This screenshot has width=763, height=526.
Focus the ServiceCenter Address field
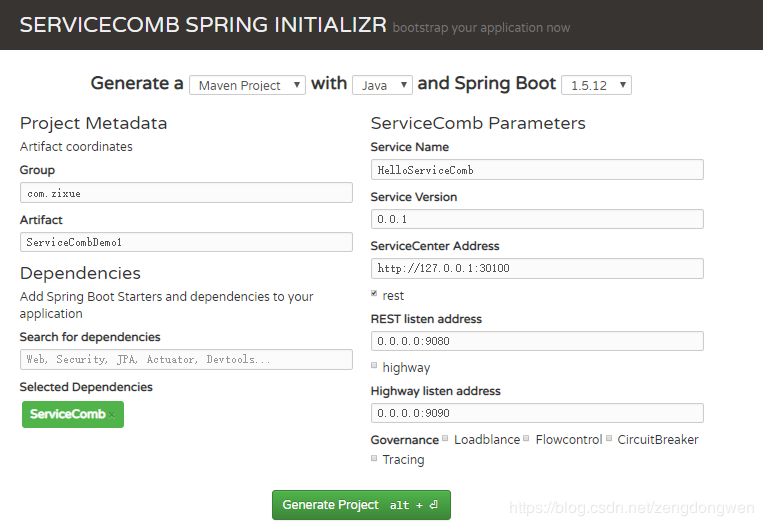point(537,268)
